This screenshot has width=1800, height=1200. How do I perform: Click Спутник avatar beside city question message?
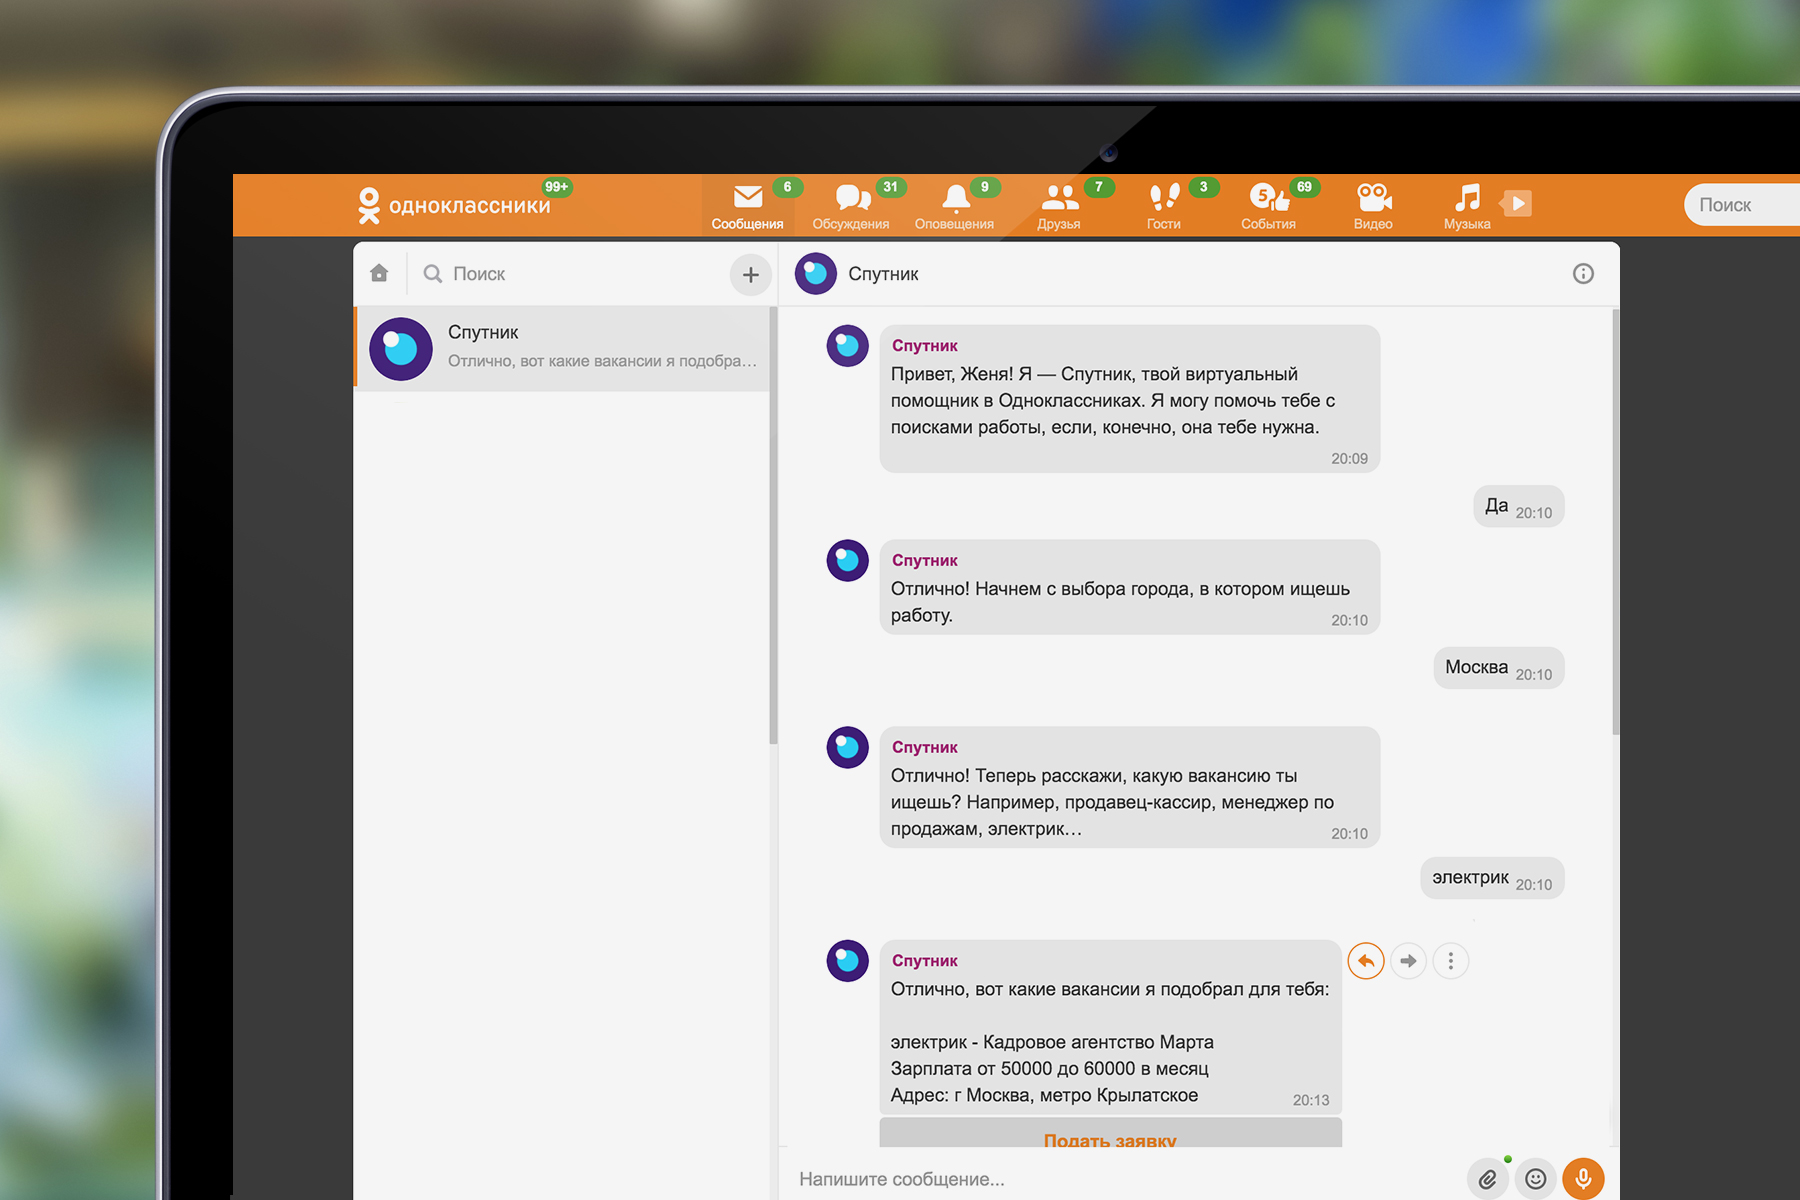pos(847,560)
